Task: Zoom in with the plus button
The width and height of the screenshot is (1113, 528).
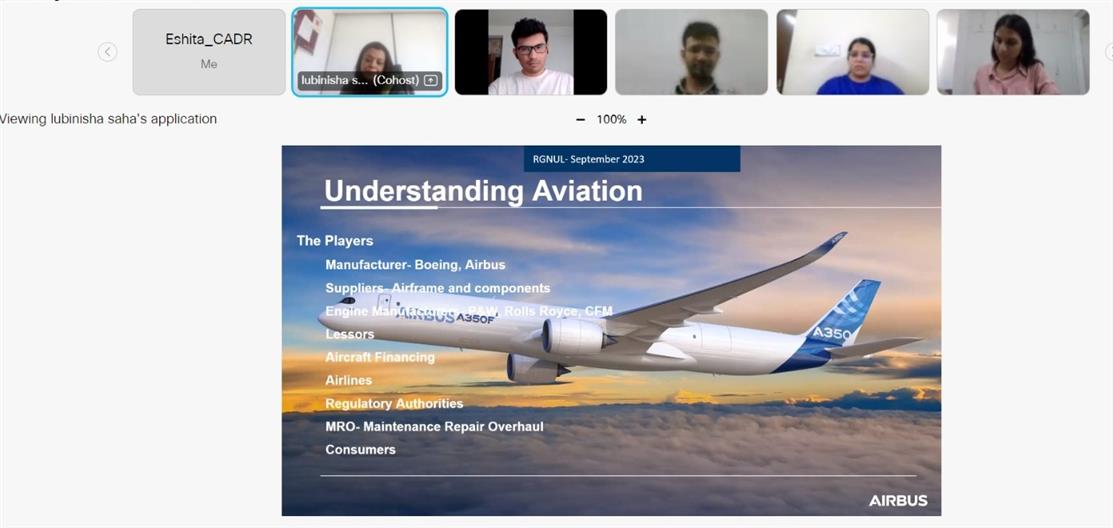Action: pyautogui.click(x=642, y=120)
